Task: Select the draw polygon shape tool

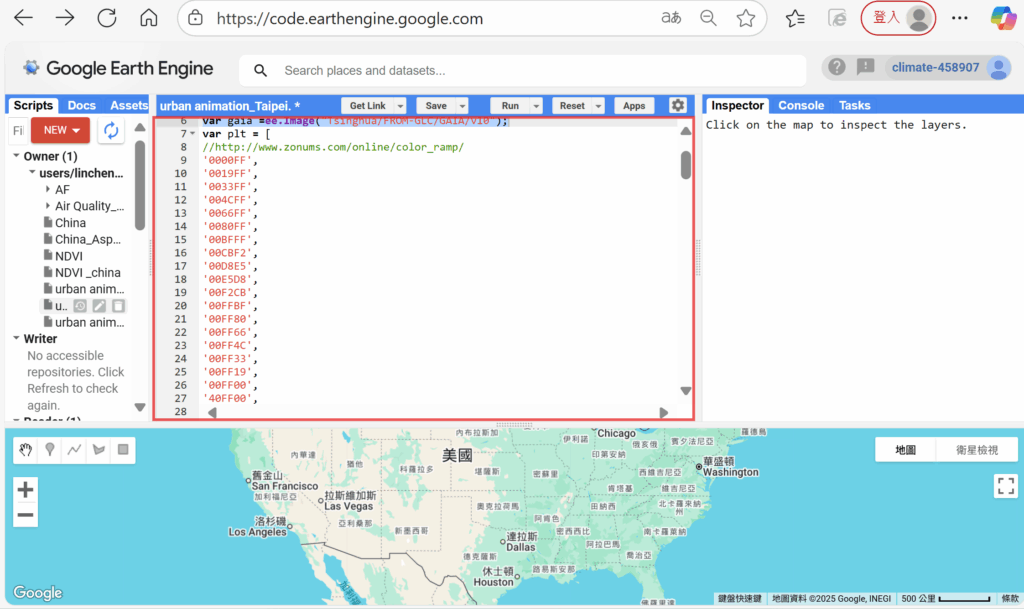Action: pos(99,450)
